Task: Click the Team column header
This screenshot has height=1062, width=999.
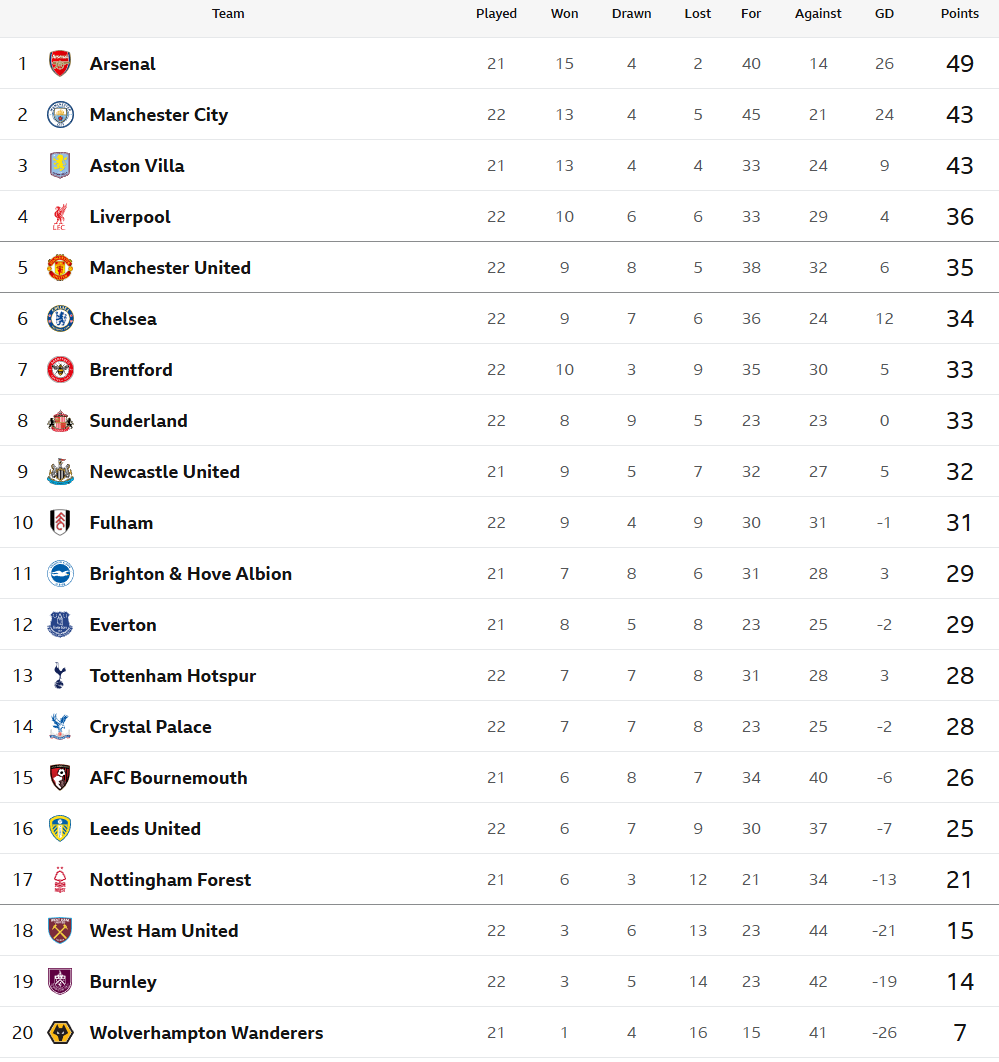Action: 228,14
